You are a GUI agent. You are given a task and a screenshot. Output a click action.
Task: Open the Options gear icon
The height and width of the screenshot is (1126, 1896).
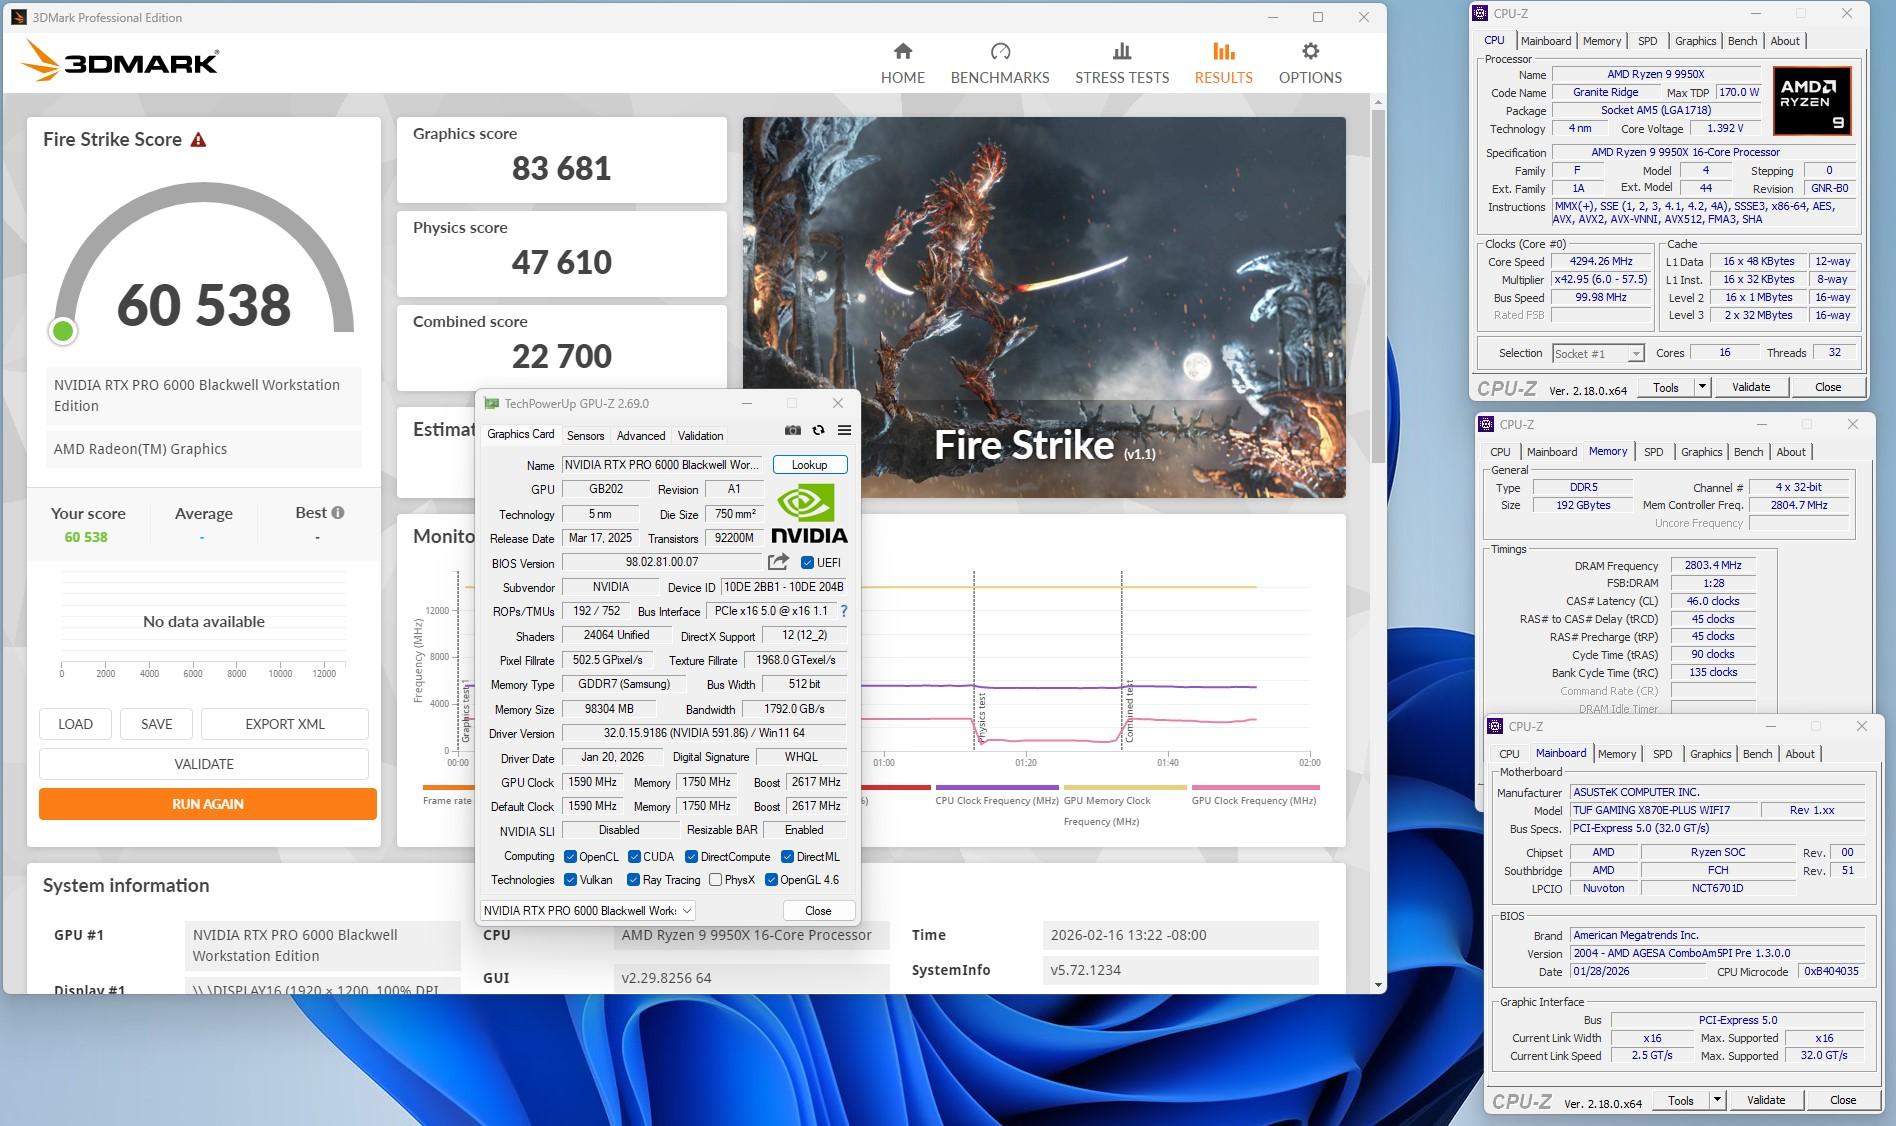click(x=1310, y=52)
